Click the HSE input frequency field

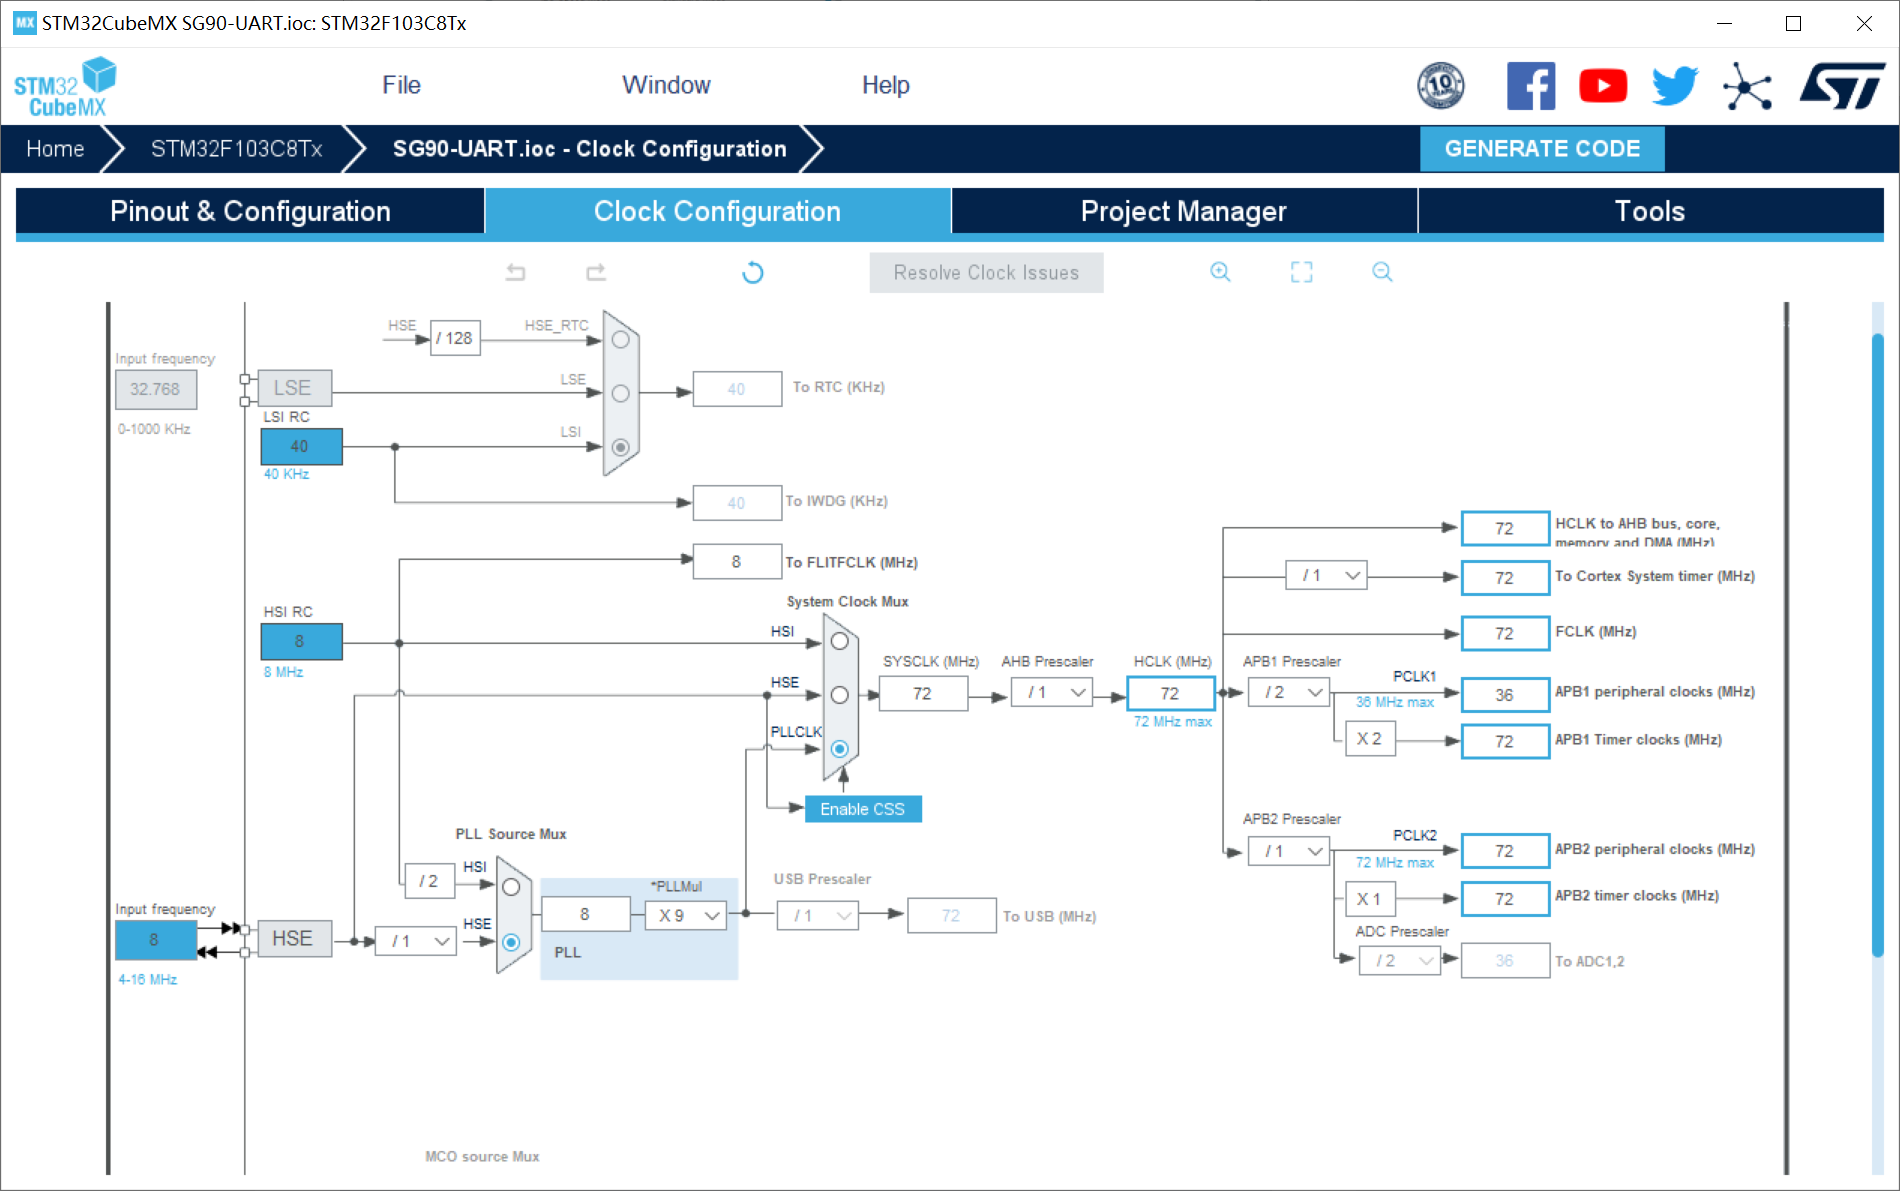(155, 940)
